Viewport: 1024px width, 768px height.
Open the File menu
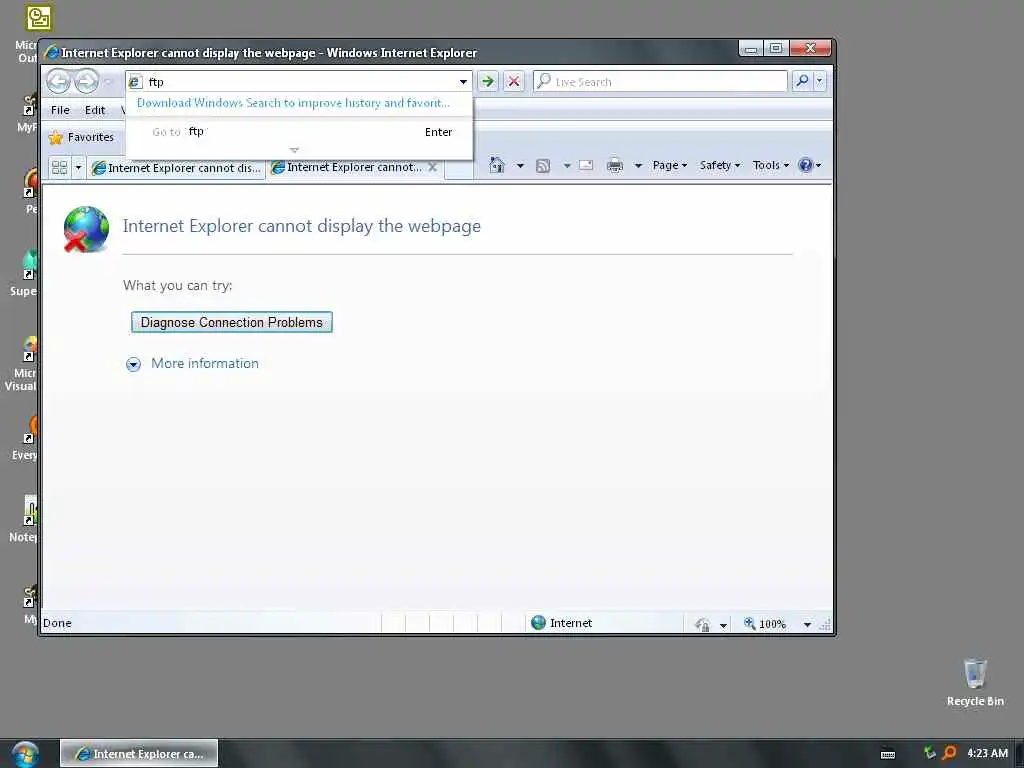(x=60, y=110)
